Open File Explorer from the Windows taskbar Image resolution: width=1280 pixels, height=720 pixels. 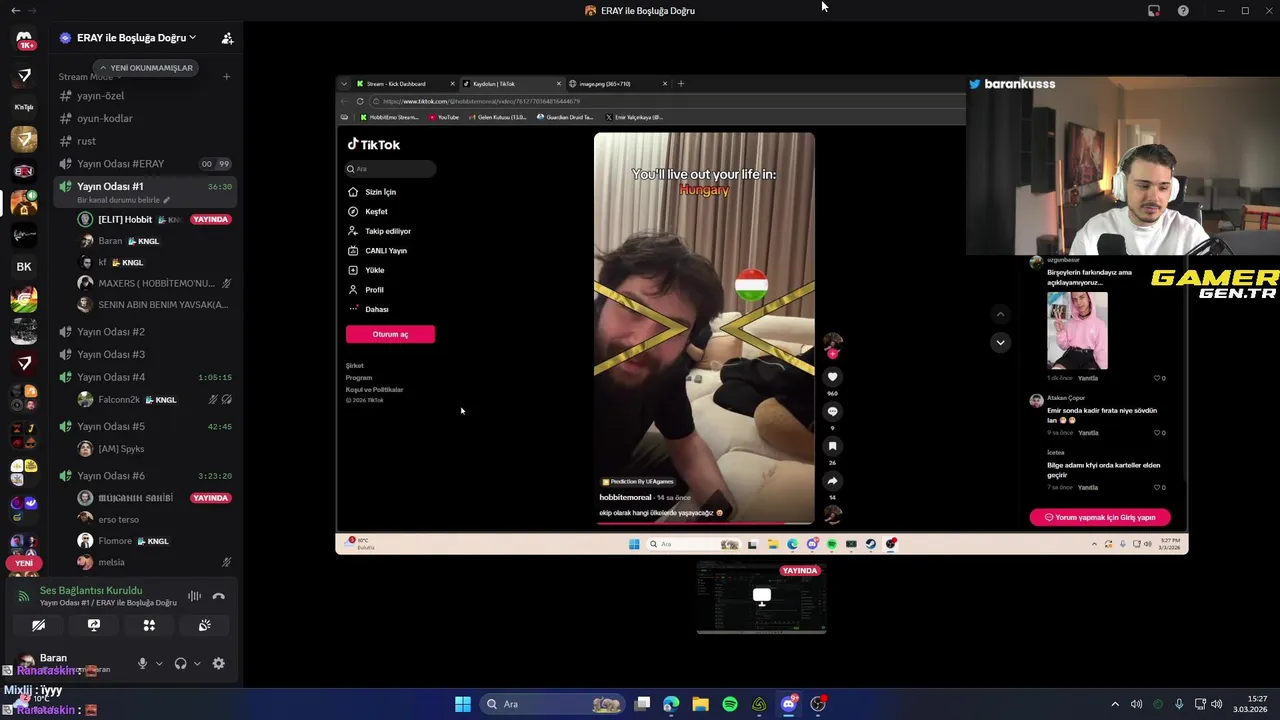click(700, 704)
